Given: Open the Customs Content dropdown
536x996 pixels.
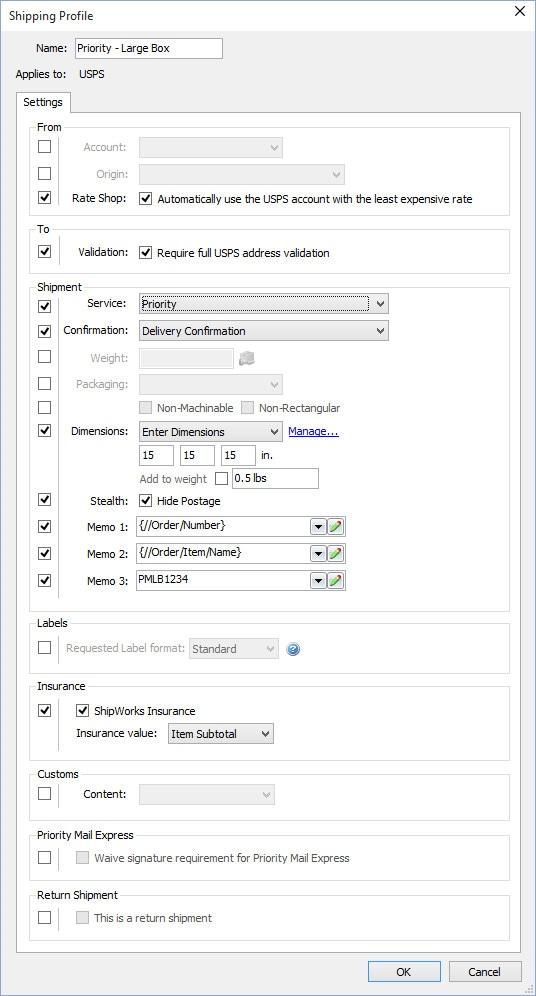Looking at the screenshot, I should 207,794.
